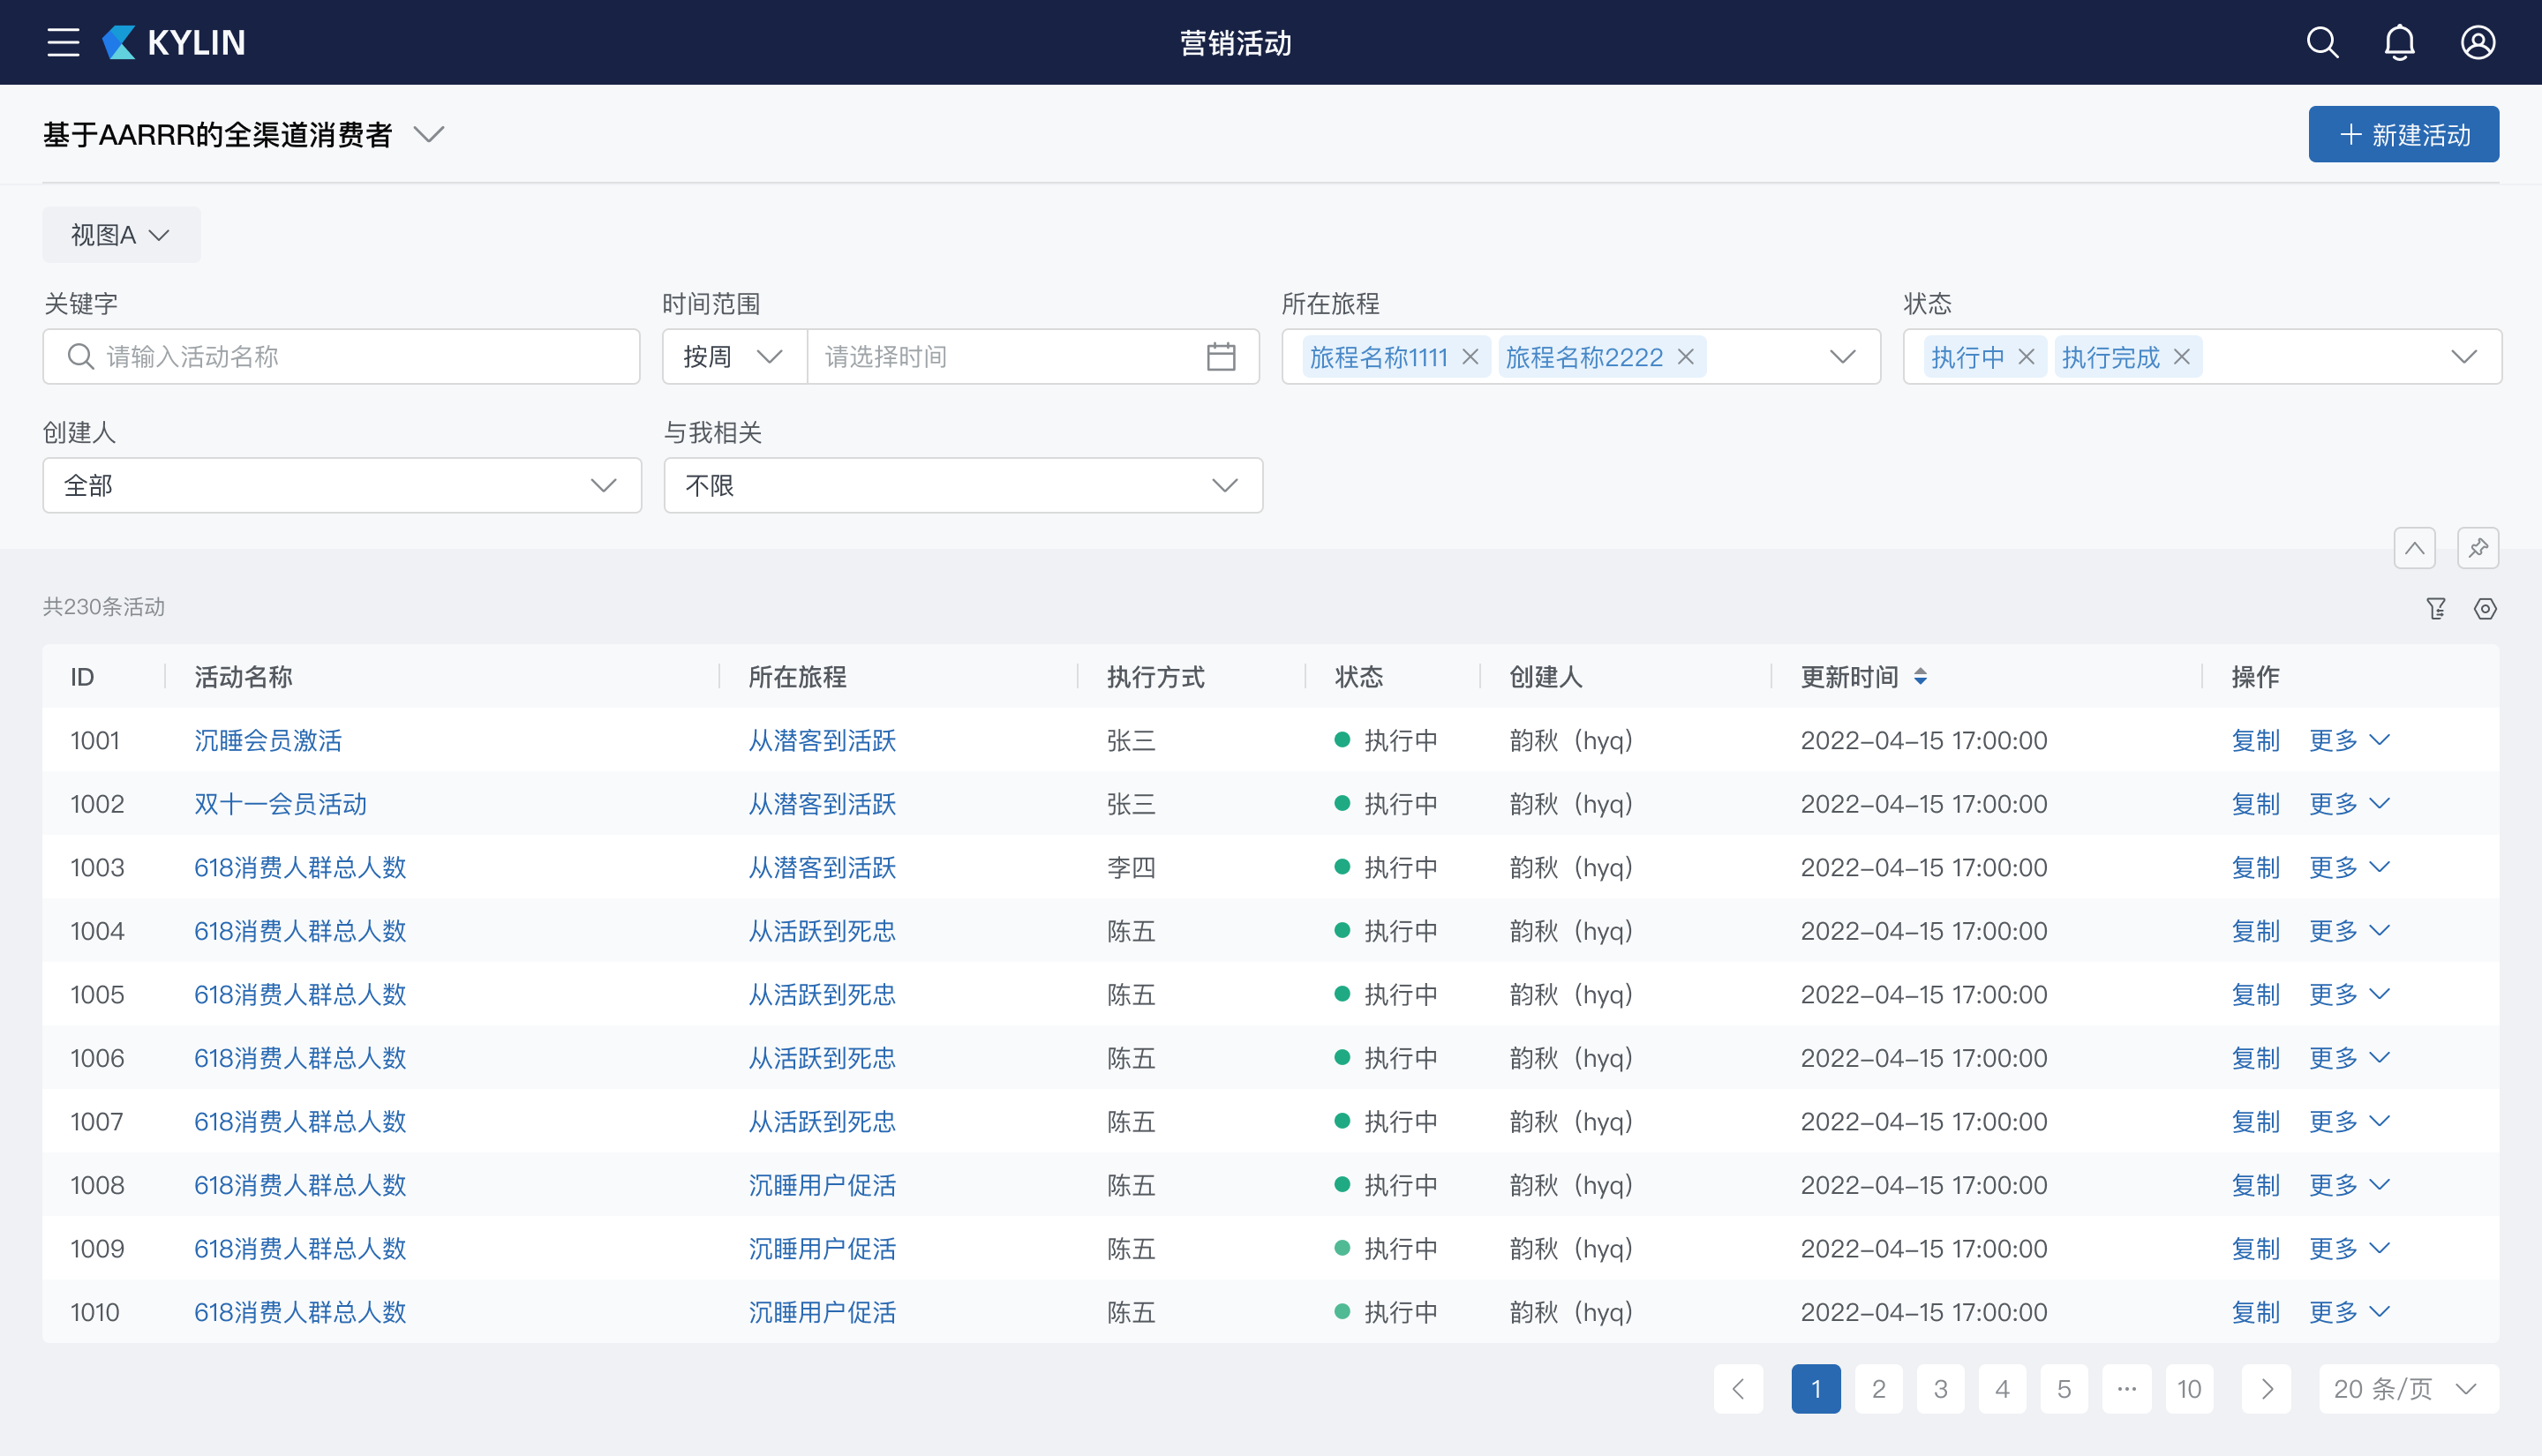This screenshot has width=2542, height=1456.
Task: Expand 更多 for row 1010
Action: tap(2349, 1311)
